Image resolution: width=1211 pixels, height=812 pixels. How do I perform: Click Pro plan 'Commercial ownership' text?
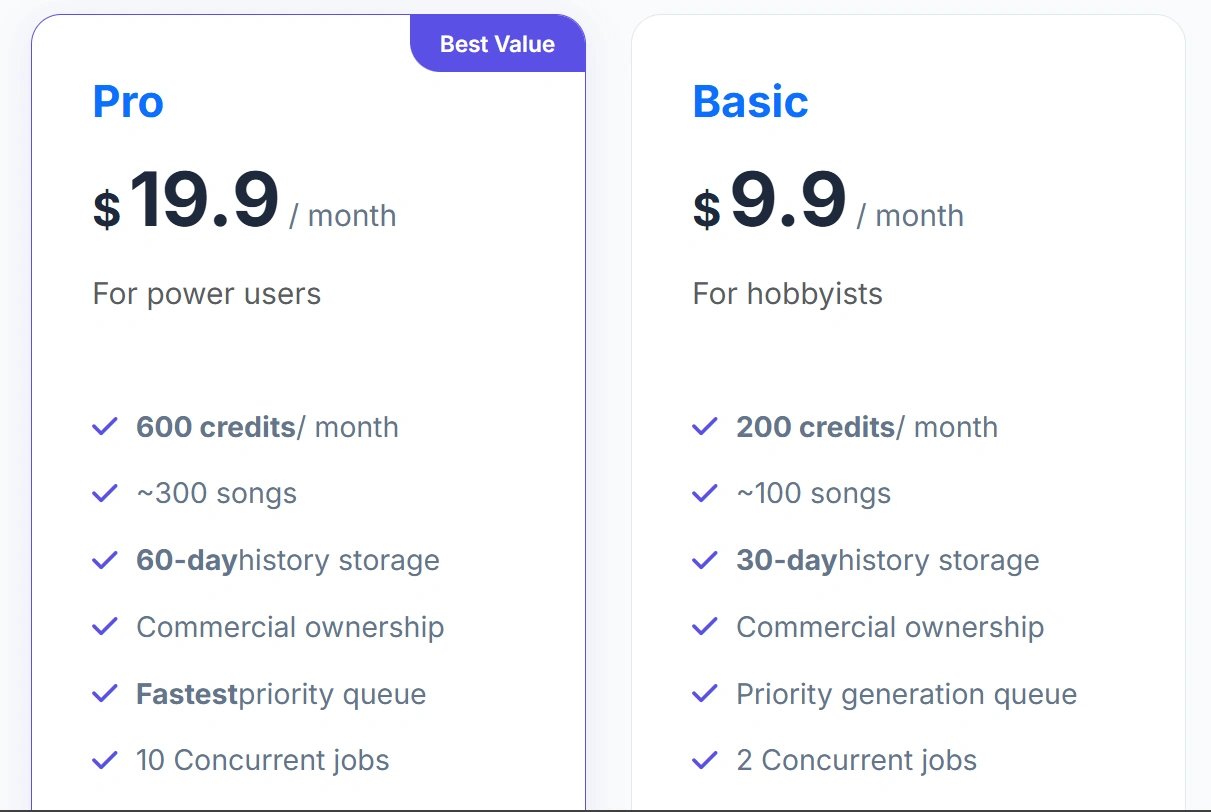[290, 627]
